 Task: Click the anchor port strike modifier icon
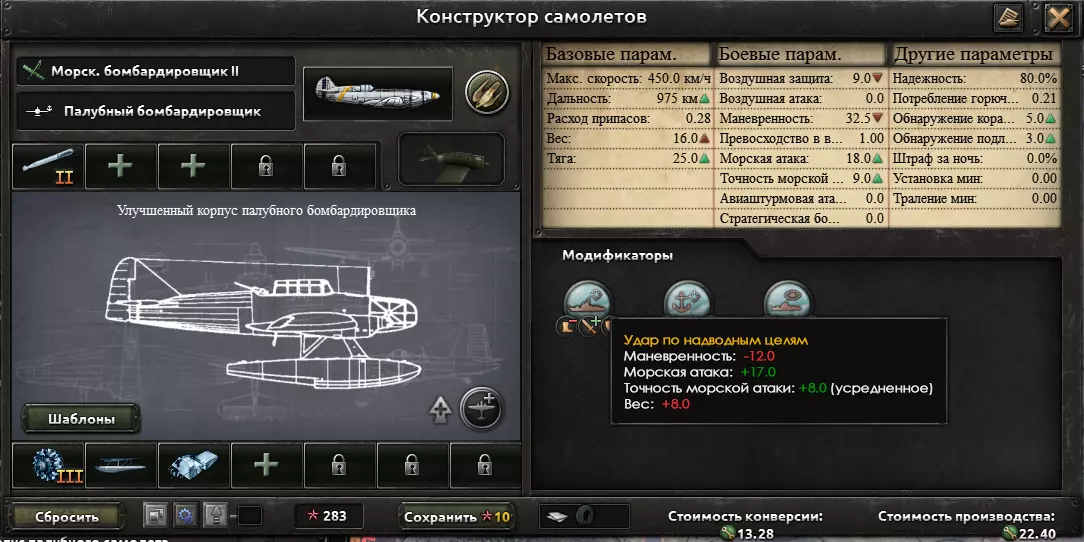coord(687,299)
